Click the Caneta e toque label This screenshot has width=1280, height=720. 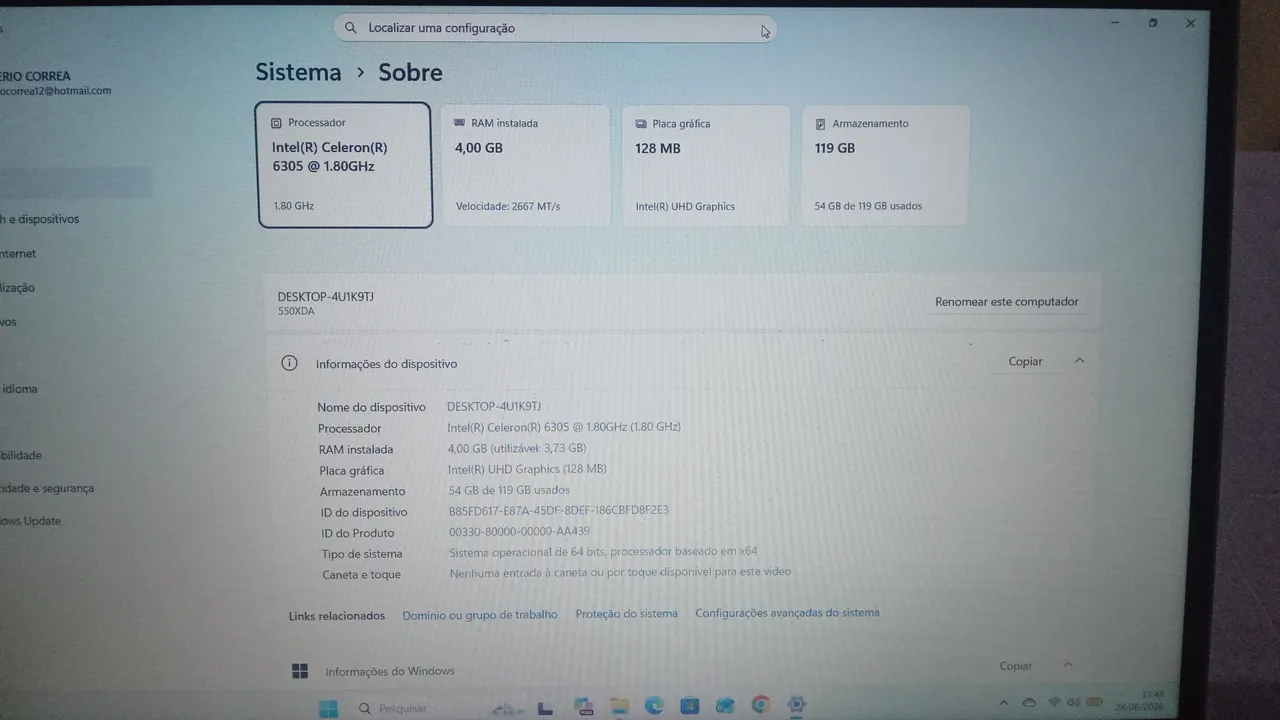point(361,575)
